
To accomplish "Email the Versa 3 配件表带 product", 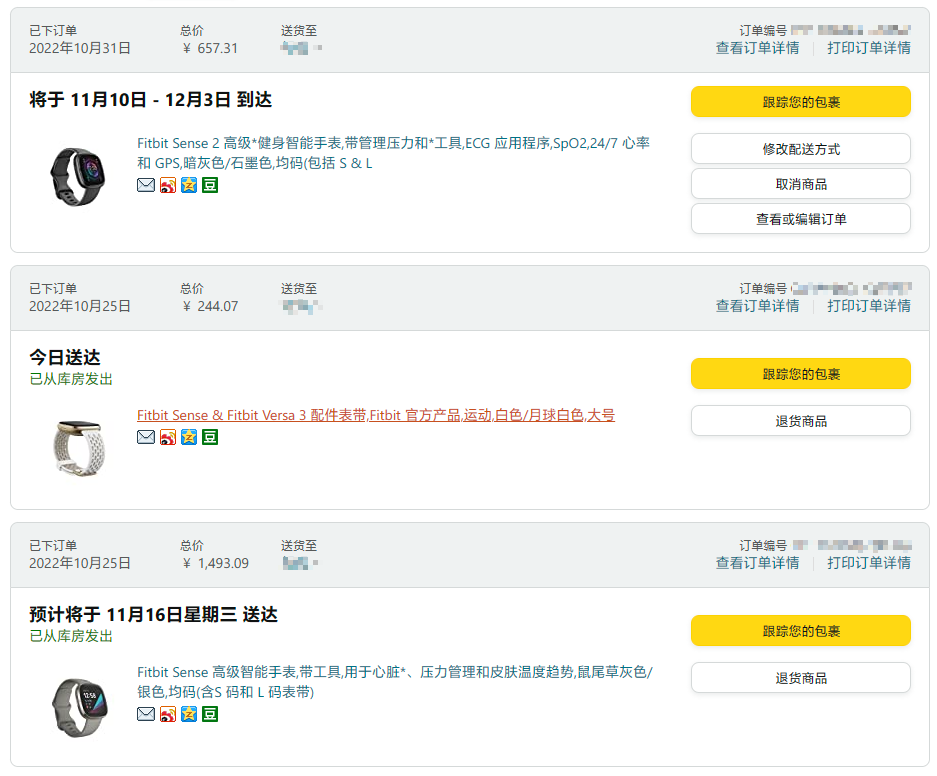I will 146,437.
